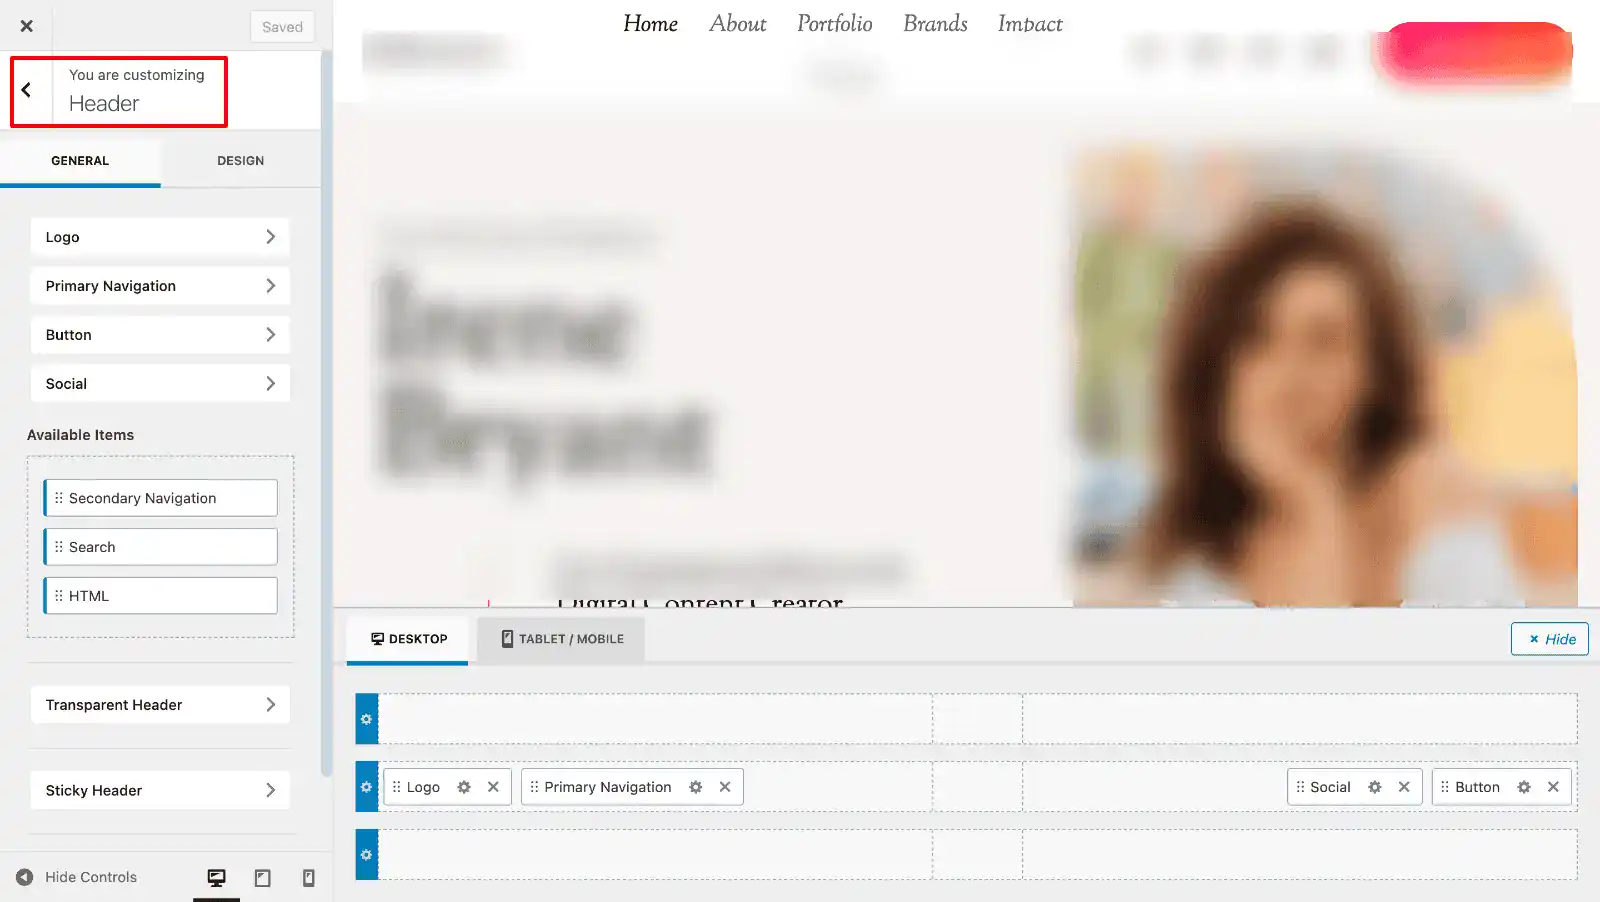Close the customizer with the X icon

(x=27, y=26)
